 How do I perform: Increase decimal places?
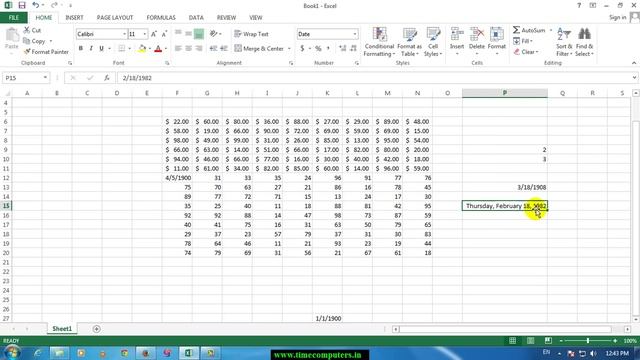pyautogui.click(x=342, y=49)
